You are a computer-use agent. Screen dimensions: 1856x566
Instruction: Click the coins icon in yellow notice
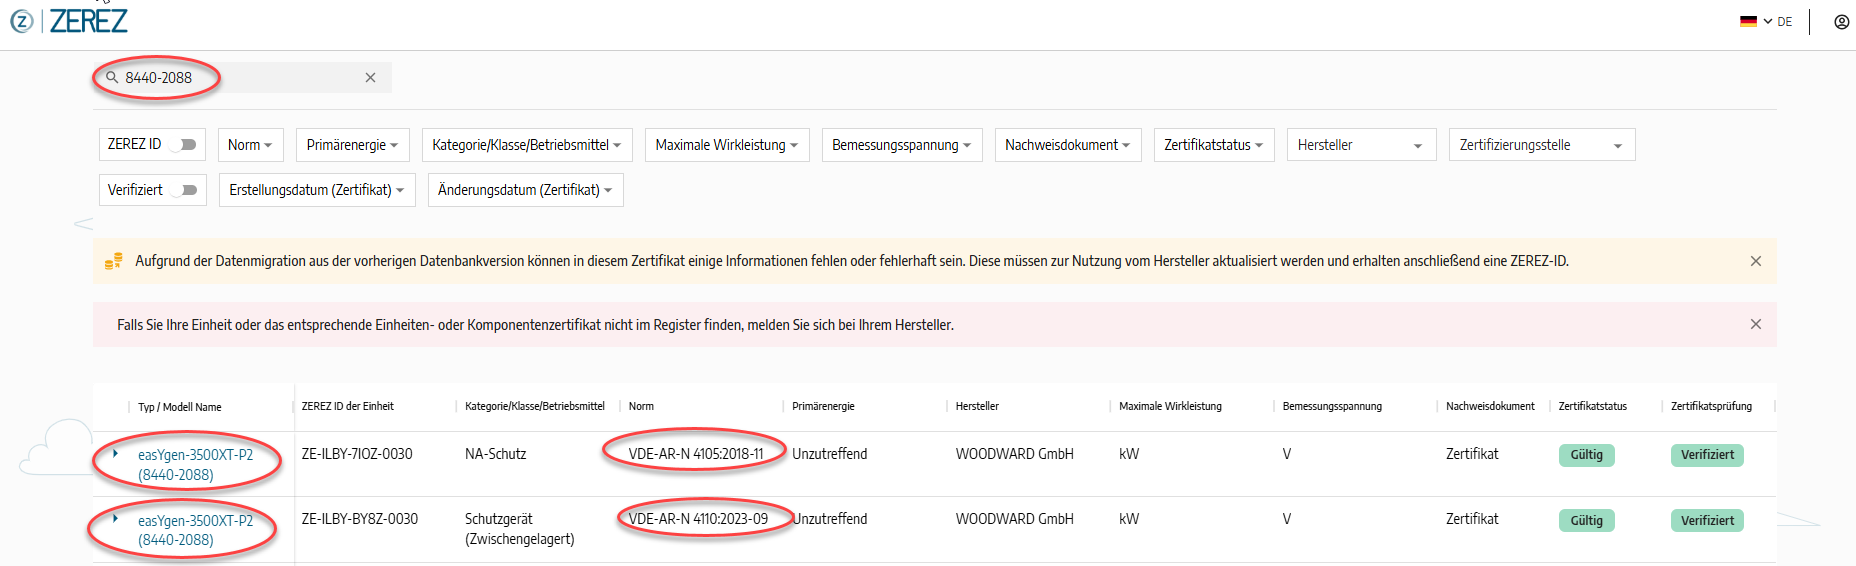114,261
